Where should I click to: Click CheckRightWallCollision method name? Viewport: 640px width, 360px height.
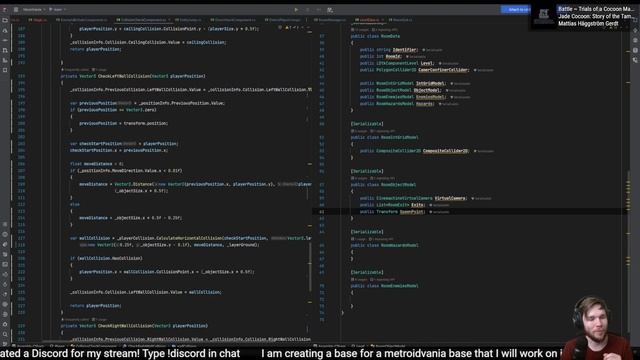126,326
